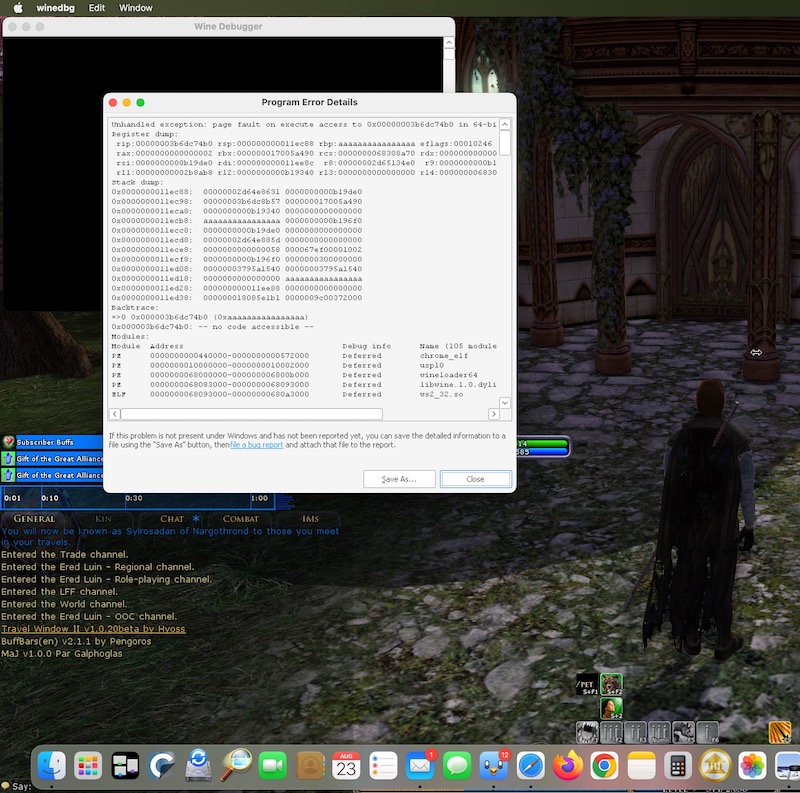Image resolution: width=800 pixels, height=793 pixels.
Task: Select the chrome_elf module row
Action: tap(304, 356)
